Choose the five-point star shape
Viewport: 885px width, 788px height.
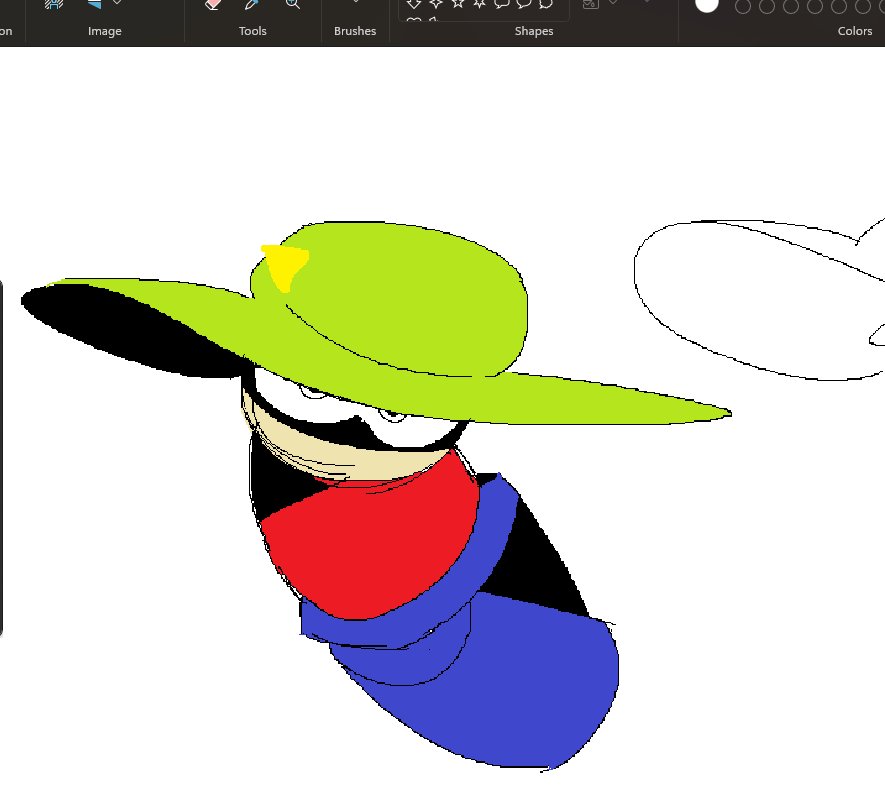pyautogui.click(x=458, y=3)
